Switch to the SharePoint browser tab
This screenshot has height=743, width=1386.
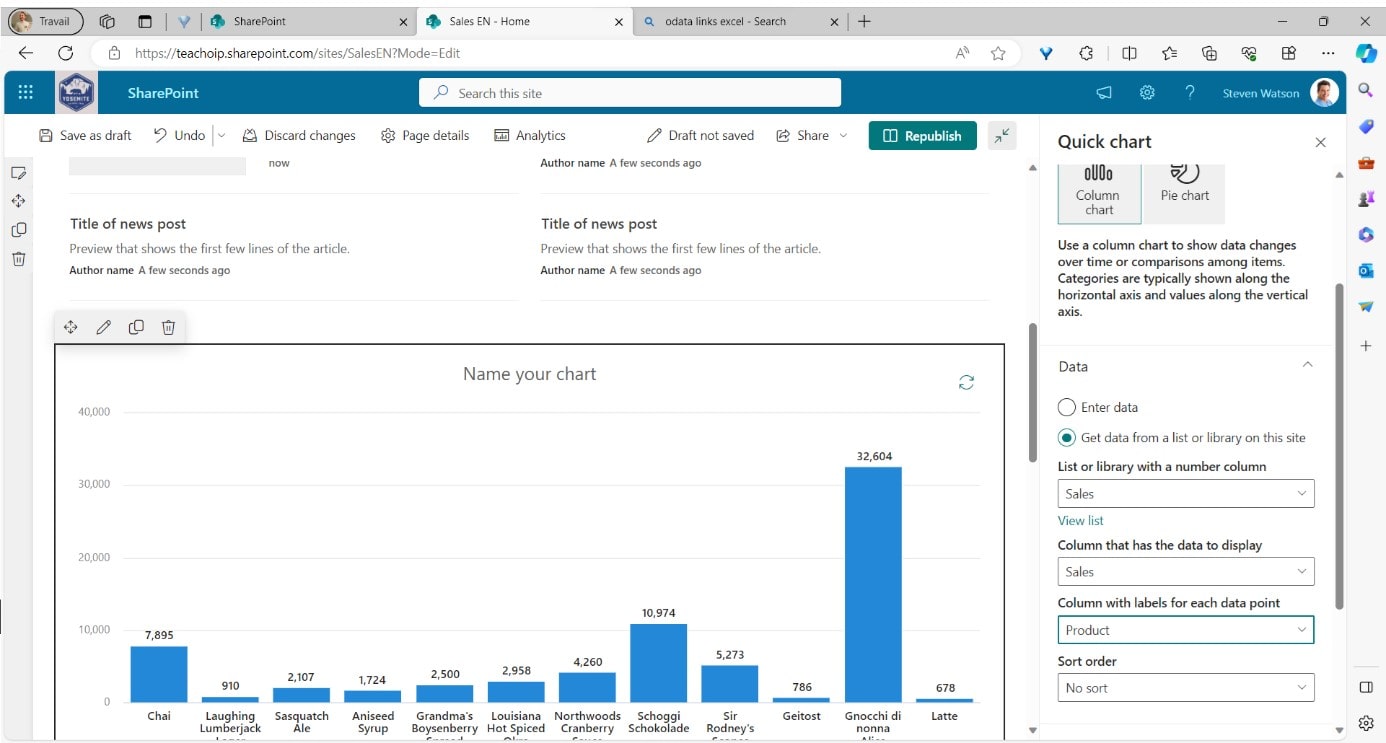point(310,21)
